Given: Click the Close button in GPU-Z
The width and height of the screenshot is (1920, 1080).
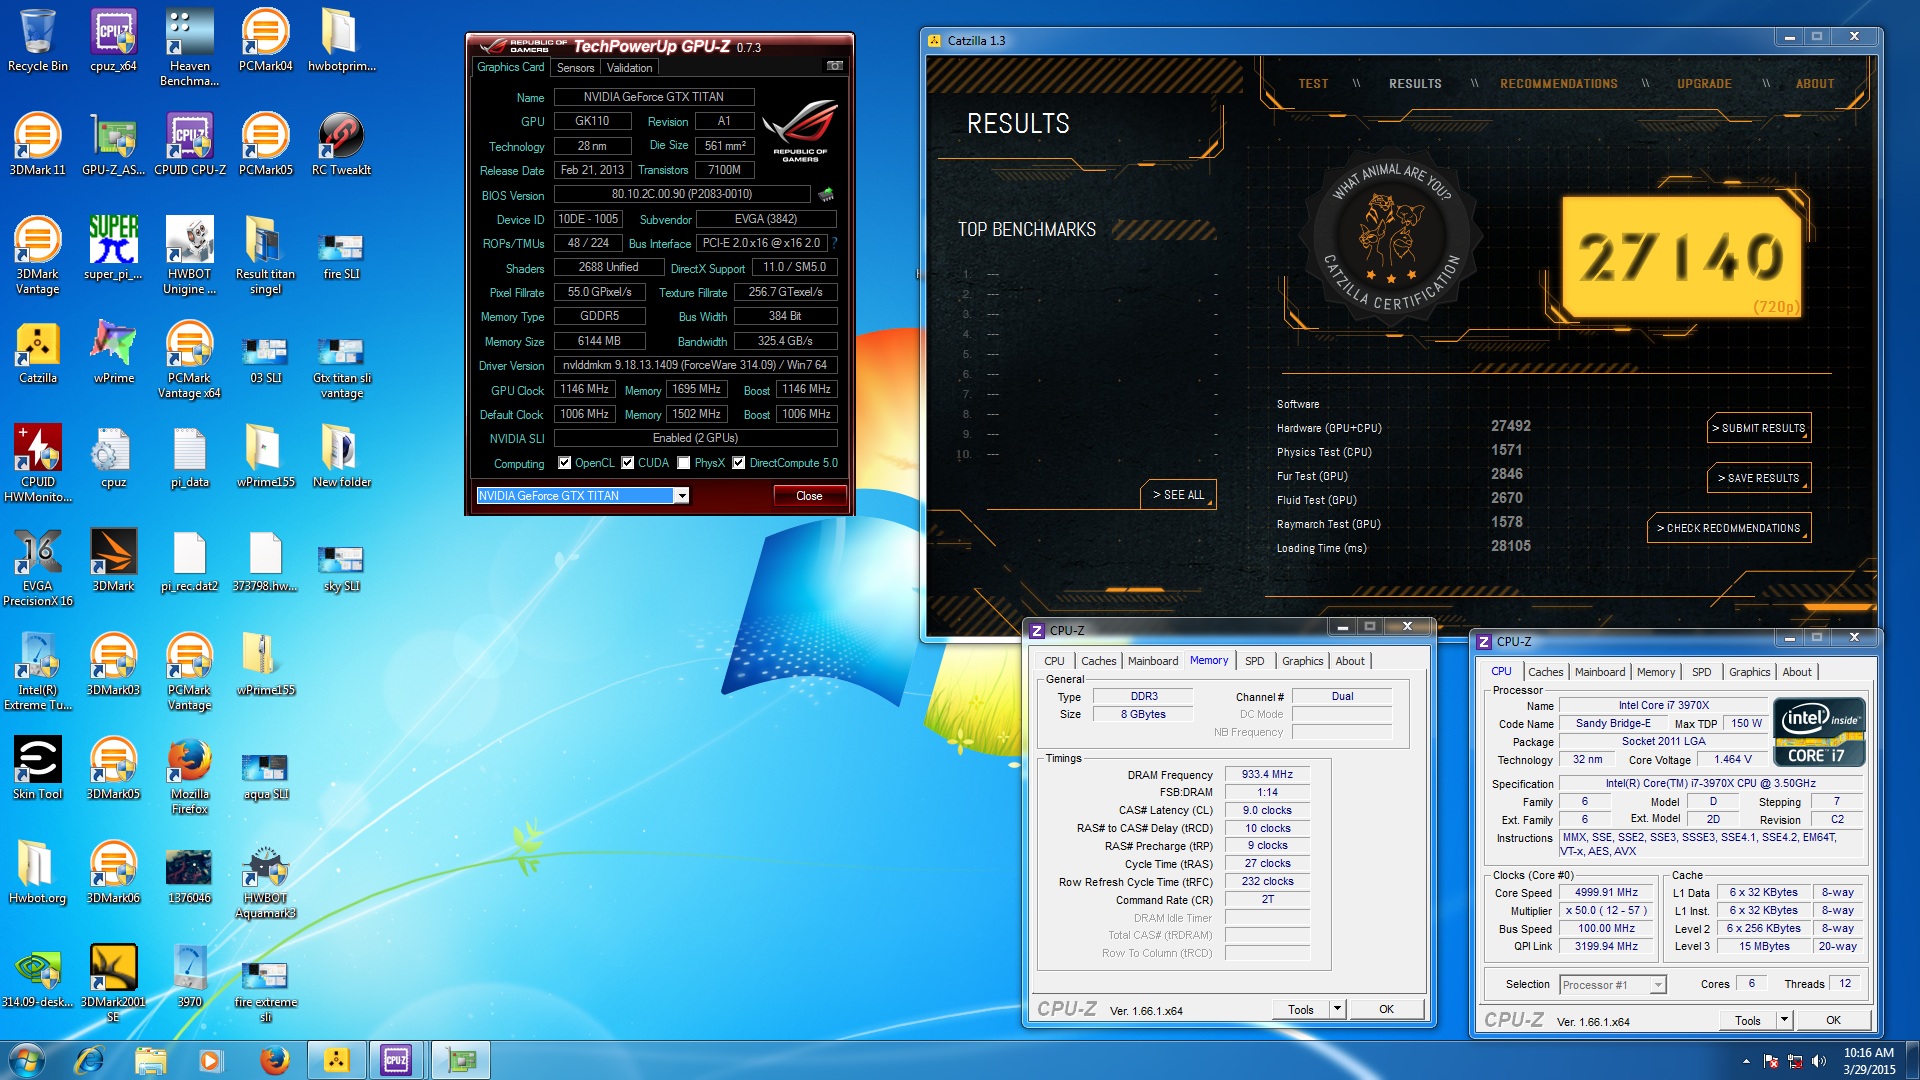Looking at the screenshot, I should pyautogui.click(x=809, y=496).
